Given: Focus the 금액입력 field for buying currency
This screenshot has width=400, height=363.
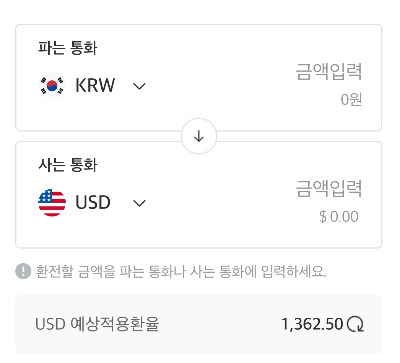Looking at the screenshot, I should pyautogui.click(x=329, y=188).
